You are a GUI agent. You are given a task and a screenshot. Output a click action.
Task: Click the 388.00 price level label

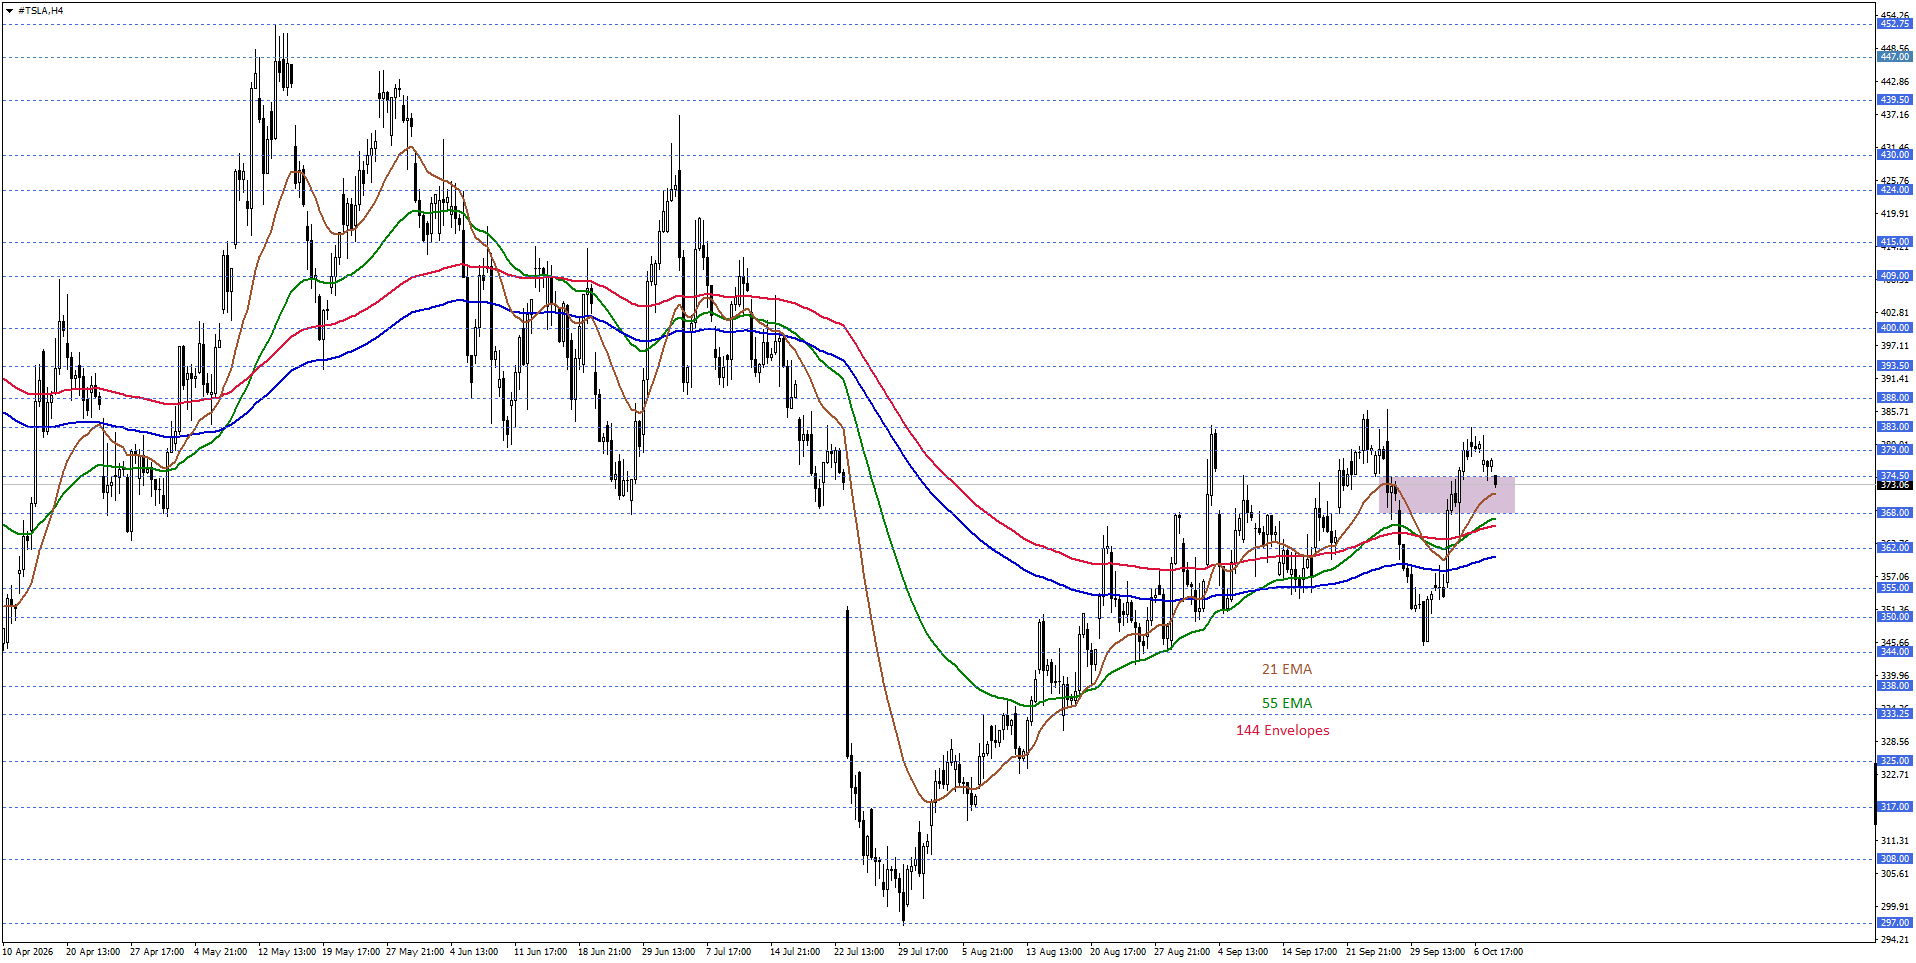(1895, 398)
